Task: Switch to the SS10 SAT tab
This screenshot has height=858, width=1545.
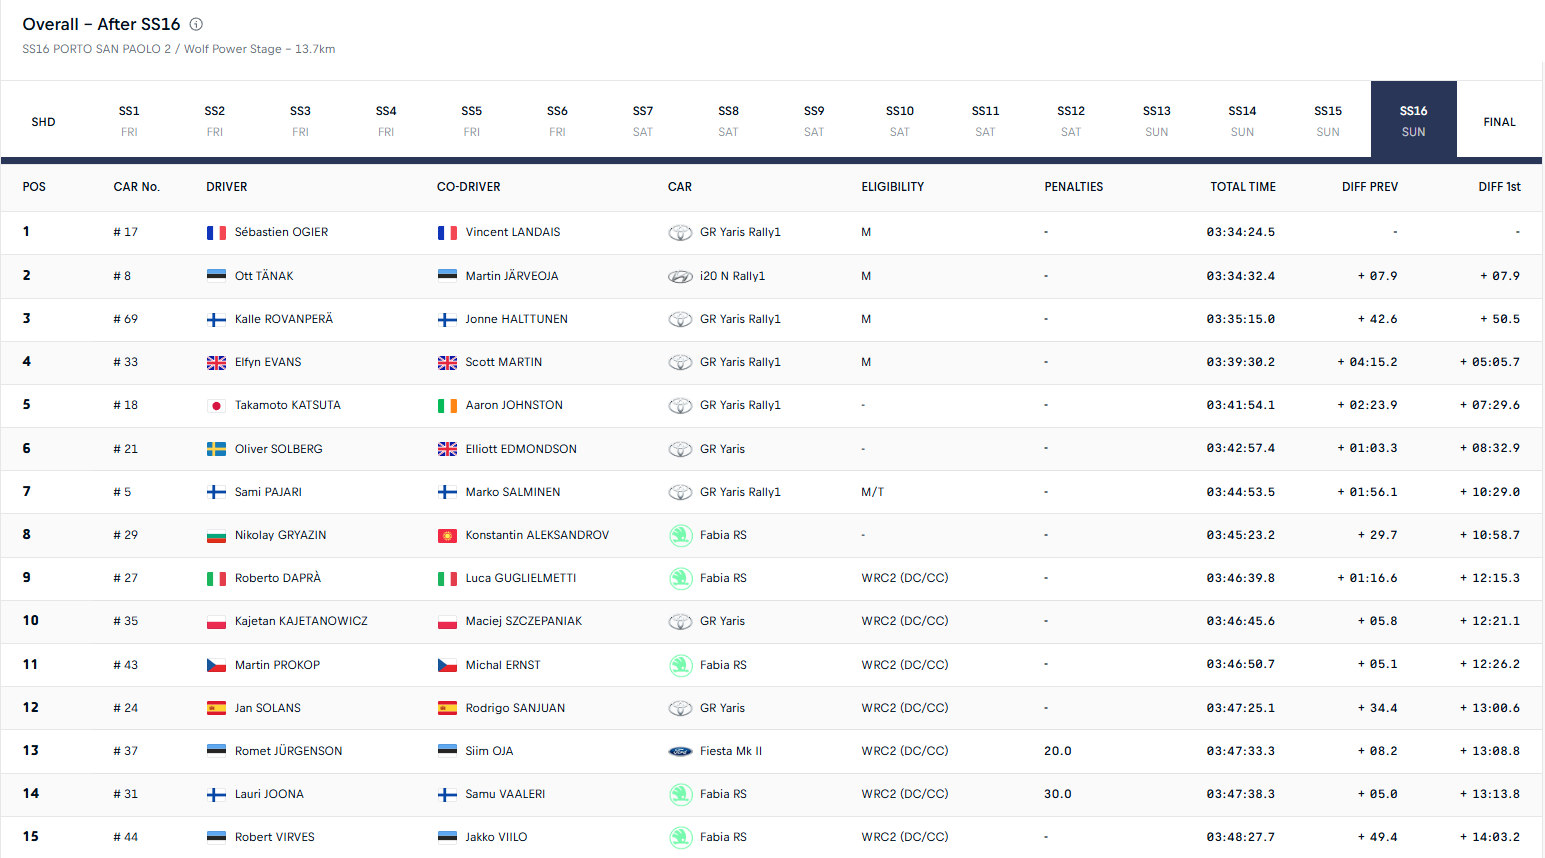Action: click(900, 121)
